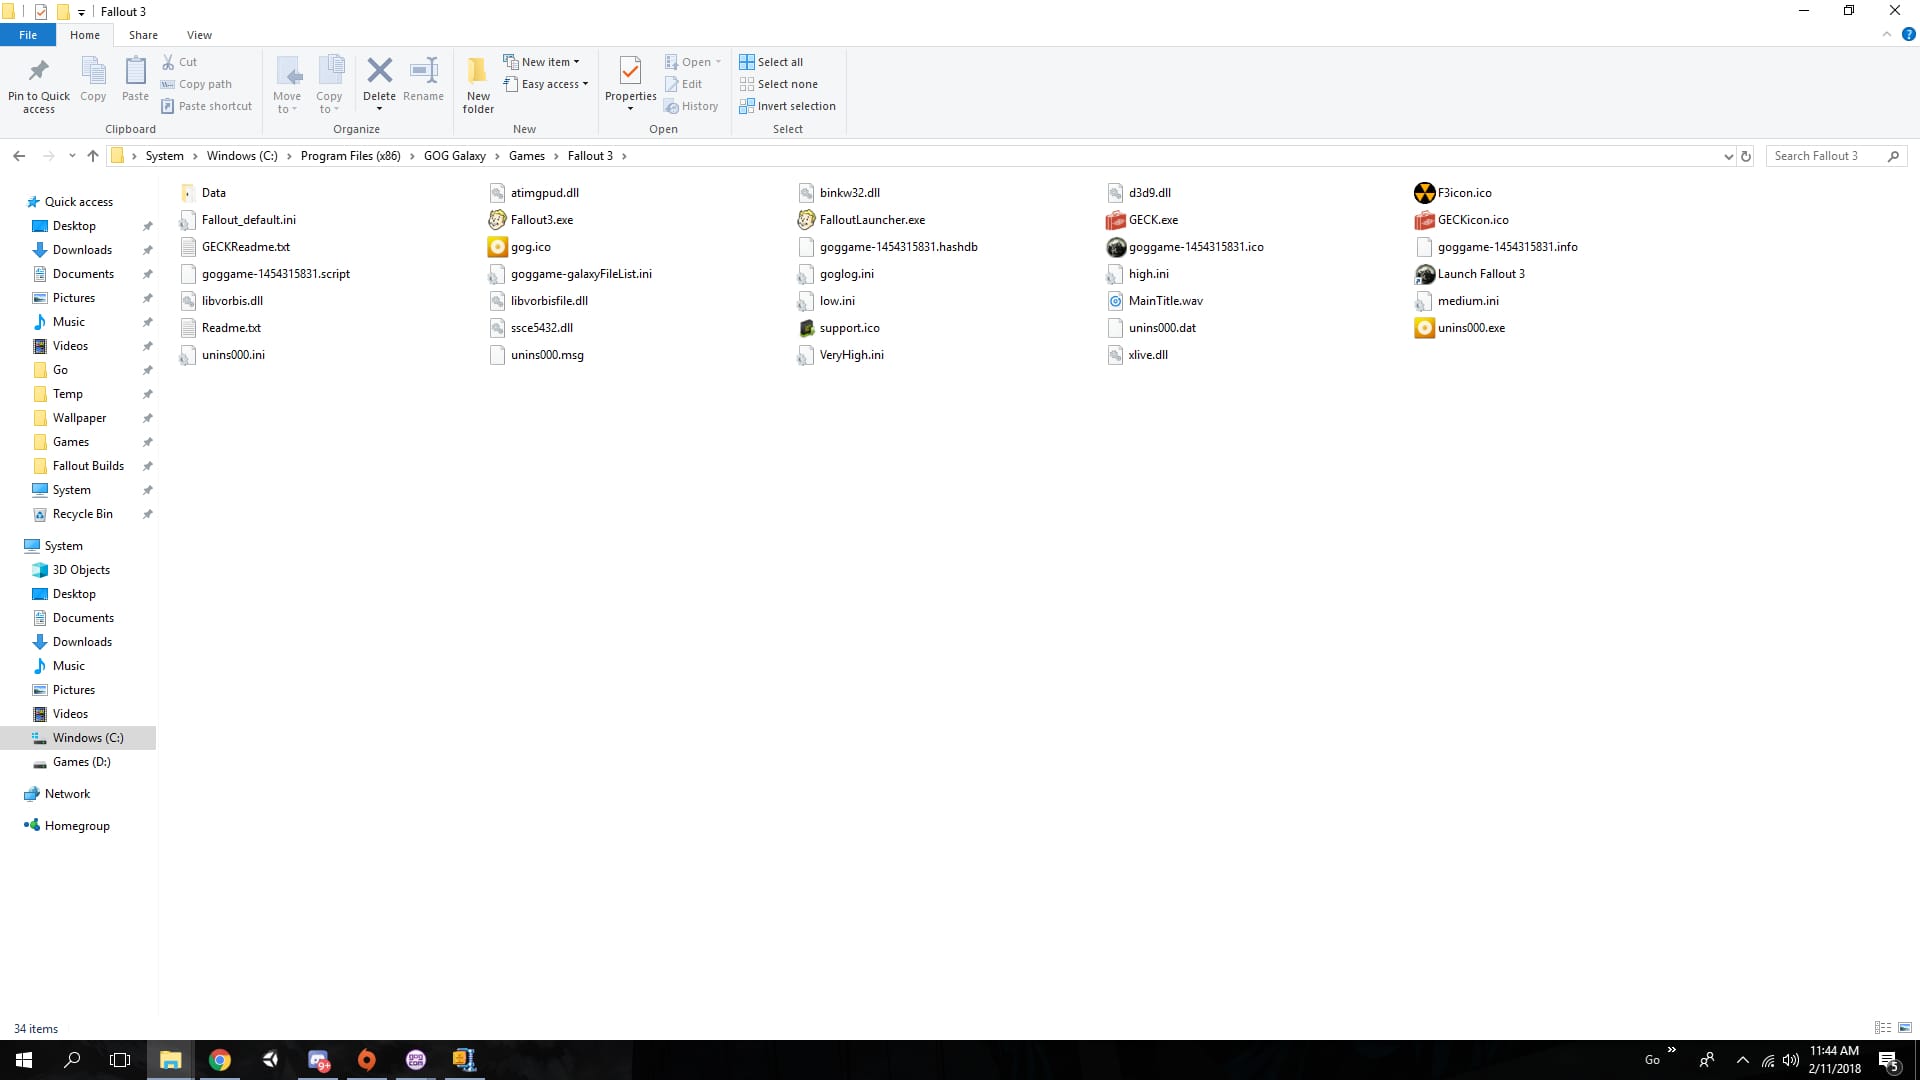Click the Cut scissors command

tap(180, 62)
